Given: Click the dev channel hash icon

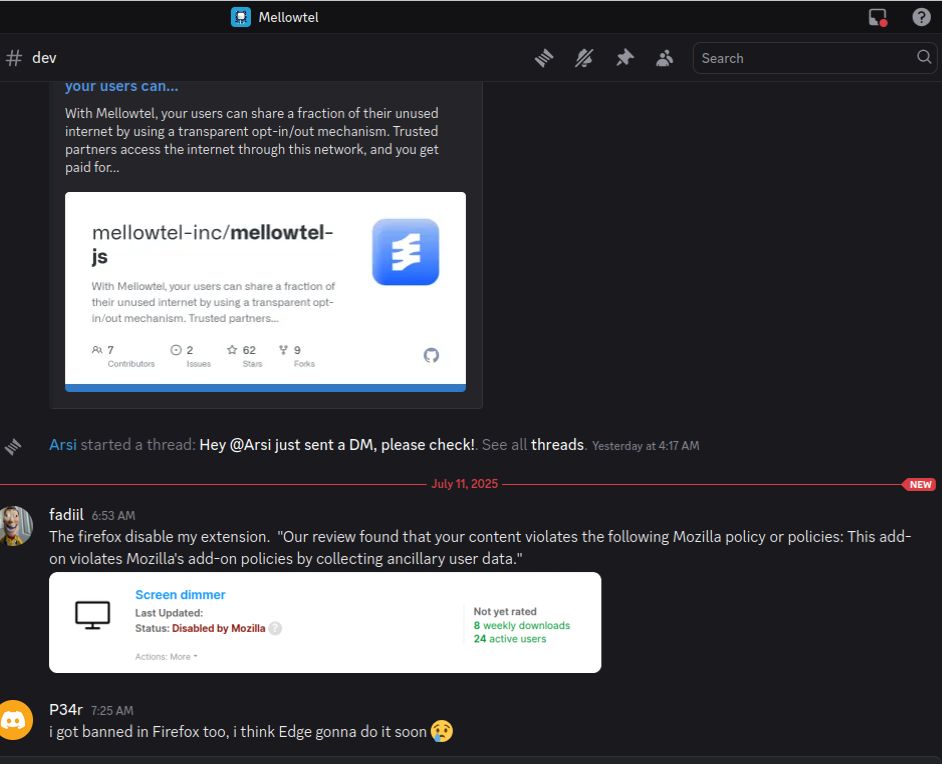Looking at the screenshot, I should 14,58.
